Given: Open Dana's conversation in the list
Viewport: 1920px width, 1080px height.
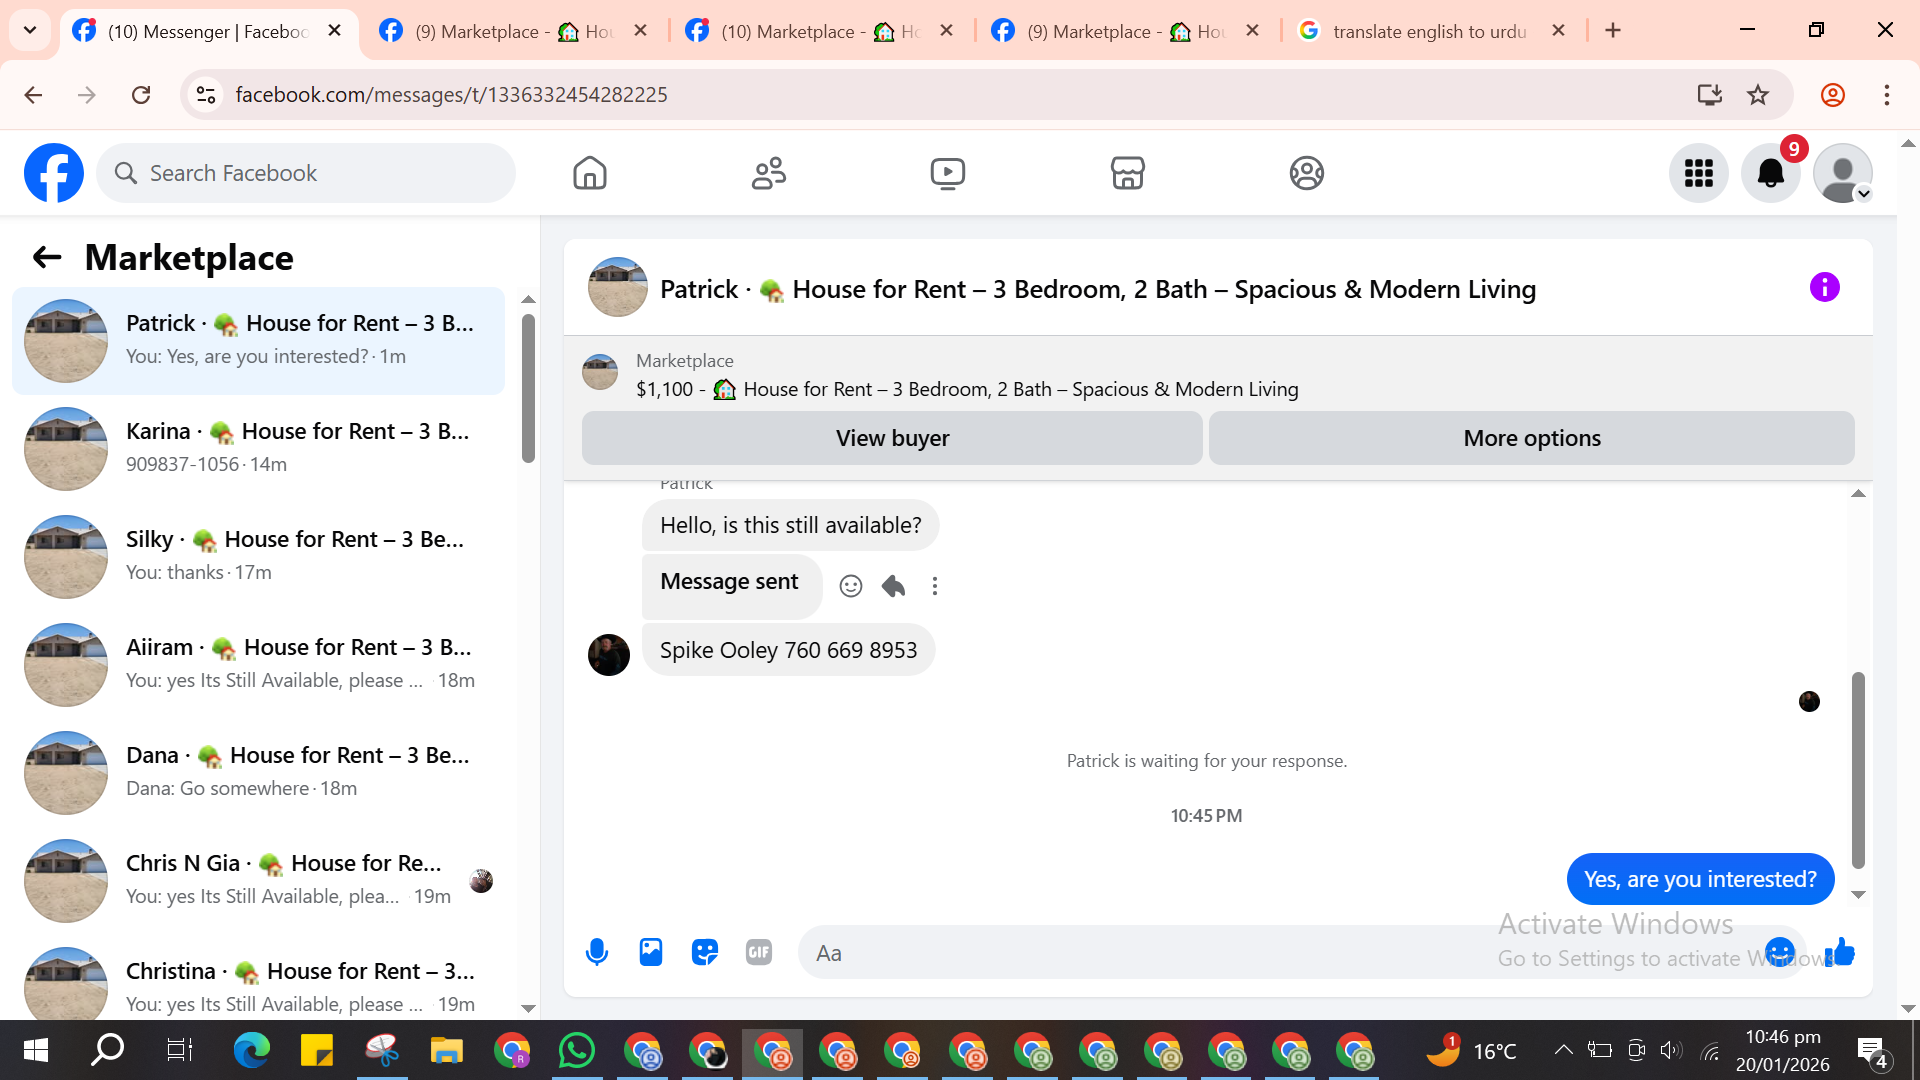Looking at the screenshot, I should [x=258, y=773].
